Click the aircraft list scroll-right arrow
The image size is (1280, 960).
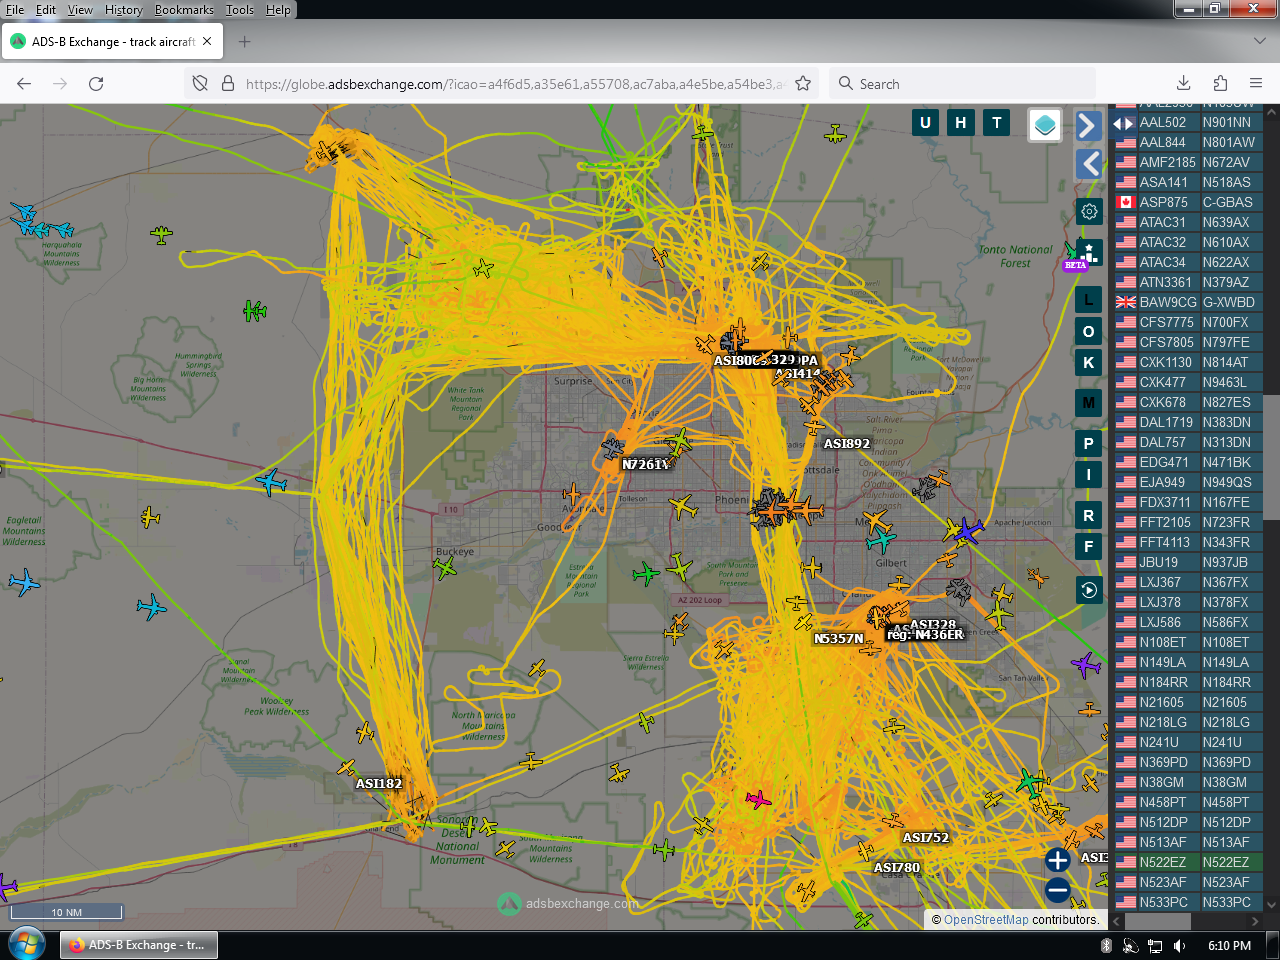point(1255,921)
